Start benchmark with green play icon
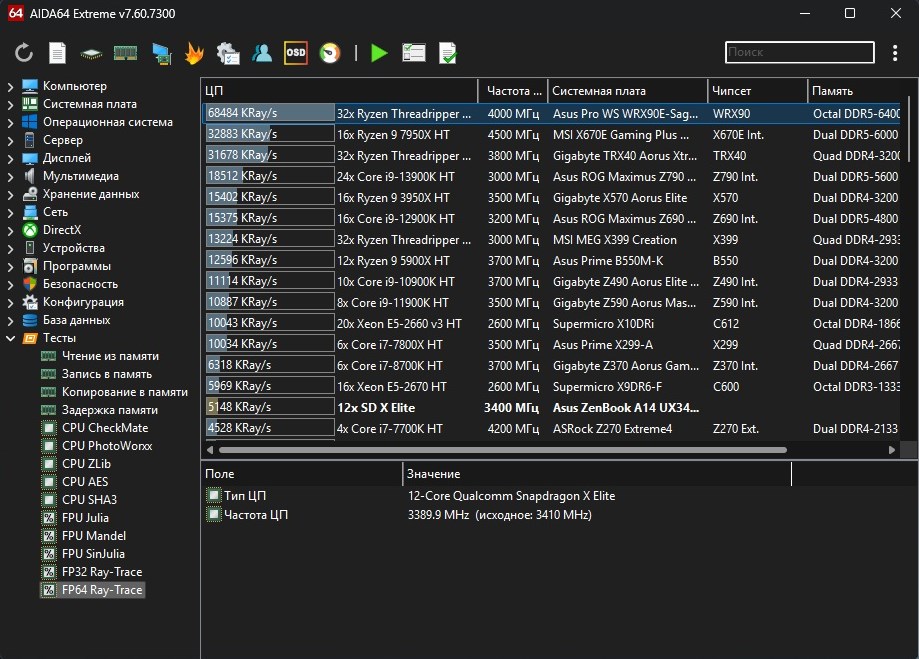Screen dimensions: 919x659 click(x=378, y=53)
